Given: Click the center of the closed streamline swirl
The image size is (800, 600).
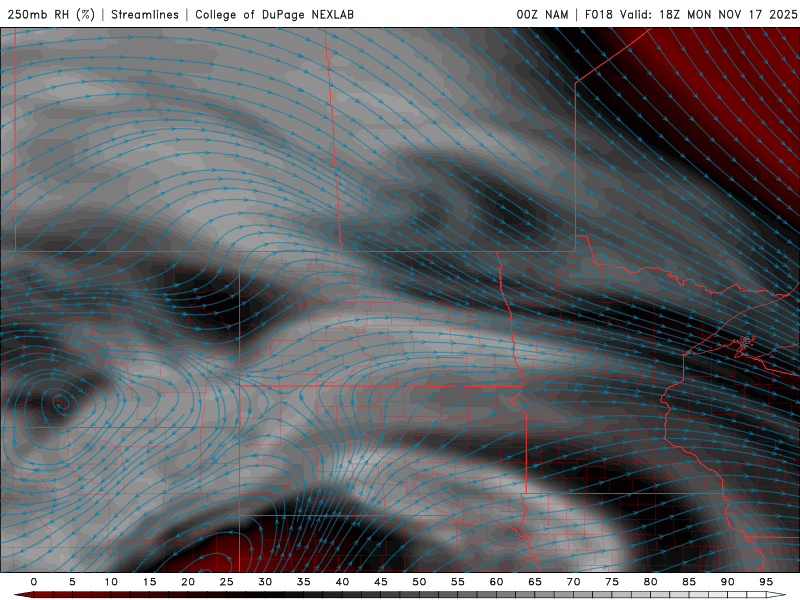Looking at the screenshot, I should point(60,404).
